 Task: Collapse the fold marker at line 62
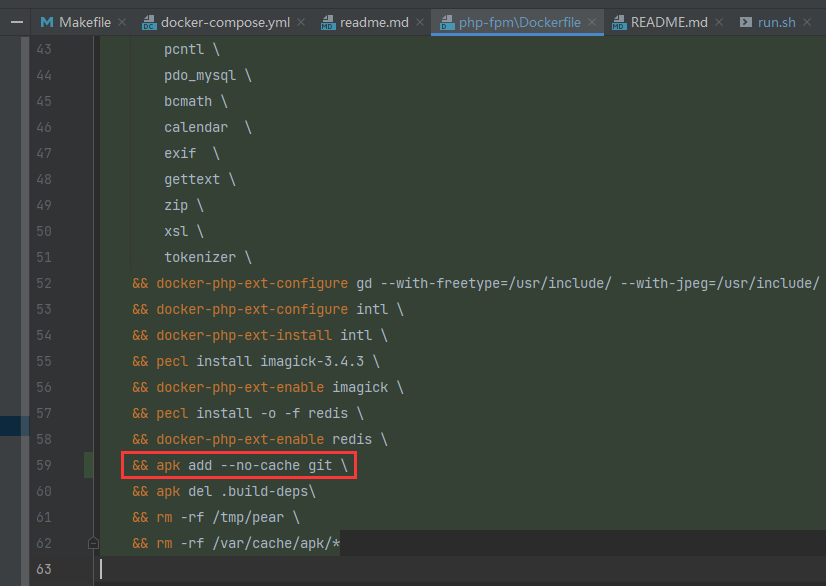tap(93, 543)
